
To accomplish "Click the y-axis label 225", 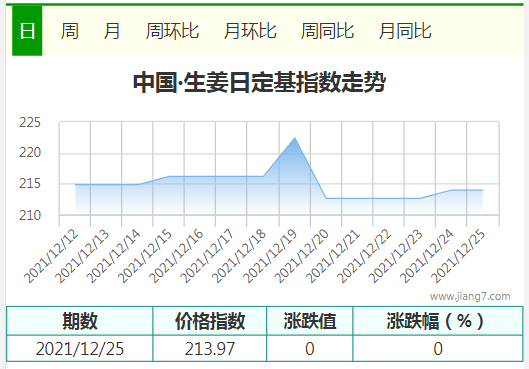I will click(x=30, y=122).
